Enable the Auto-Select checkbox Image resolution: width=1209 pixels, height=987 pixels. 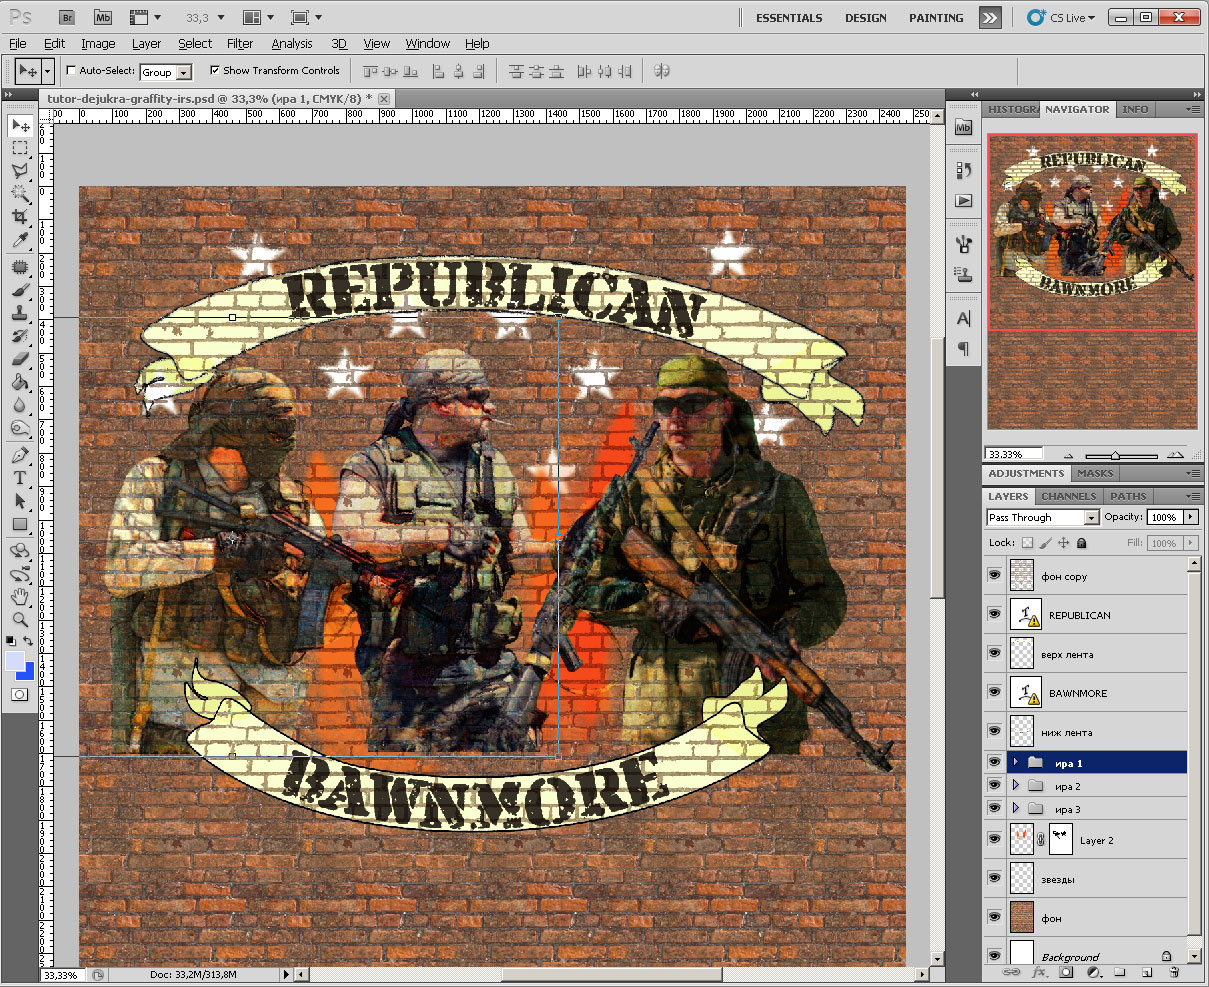point(71,71)
